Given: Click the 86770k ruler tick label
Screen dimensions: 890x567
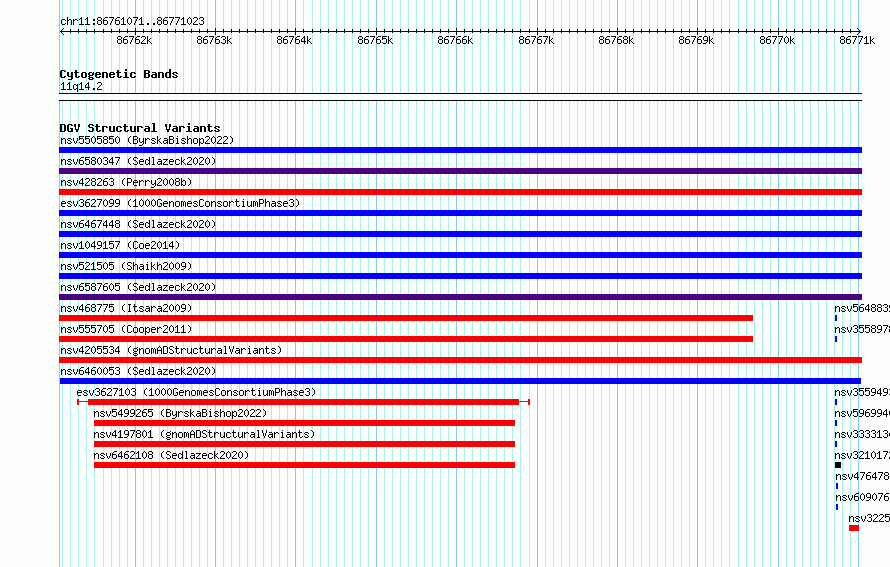Looking at the screenshot, I should click(x=777, y=40).
